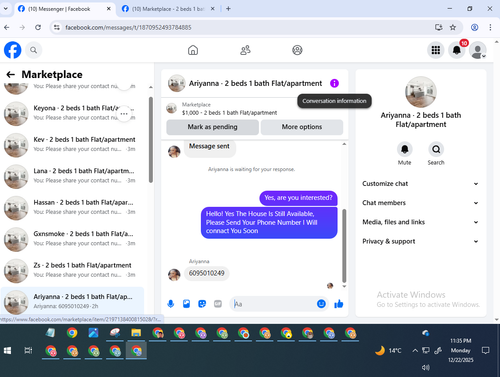The image size is (500, 377).
Task: Click Ariyanna's avatar beside 6095010249
Action: [x=174, y=275]
